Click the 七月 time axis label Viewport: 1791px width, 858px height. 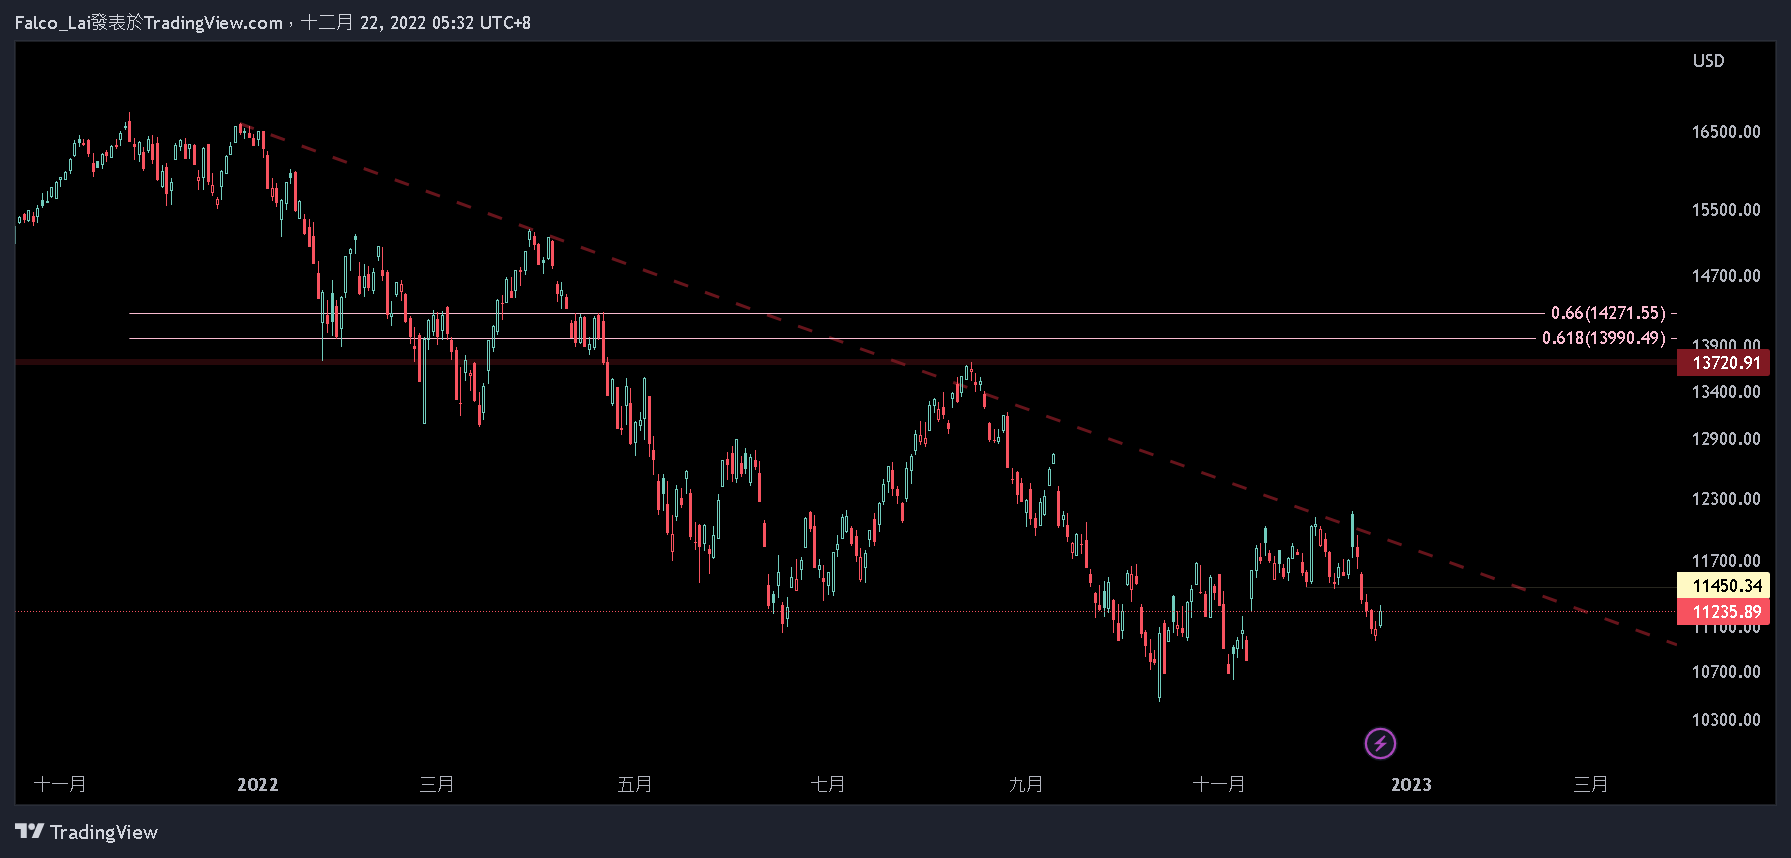point(828,785)
